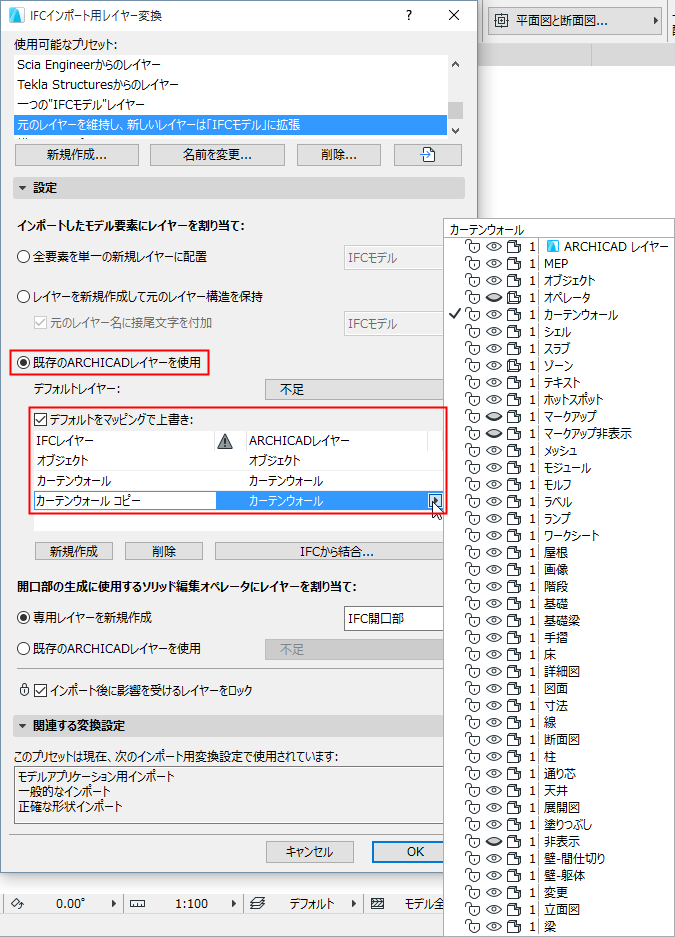Click the IFCから結合... button

[x=329, y=551]
